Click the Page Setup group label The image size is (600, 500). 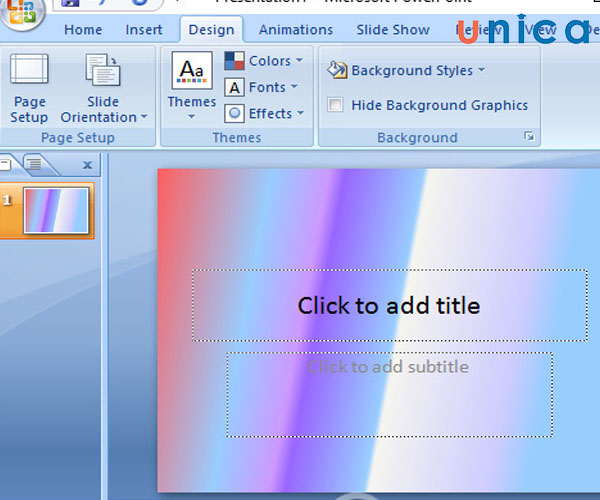(x=78, y=138)
